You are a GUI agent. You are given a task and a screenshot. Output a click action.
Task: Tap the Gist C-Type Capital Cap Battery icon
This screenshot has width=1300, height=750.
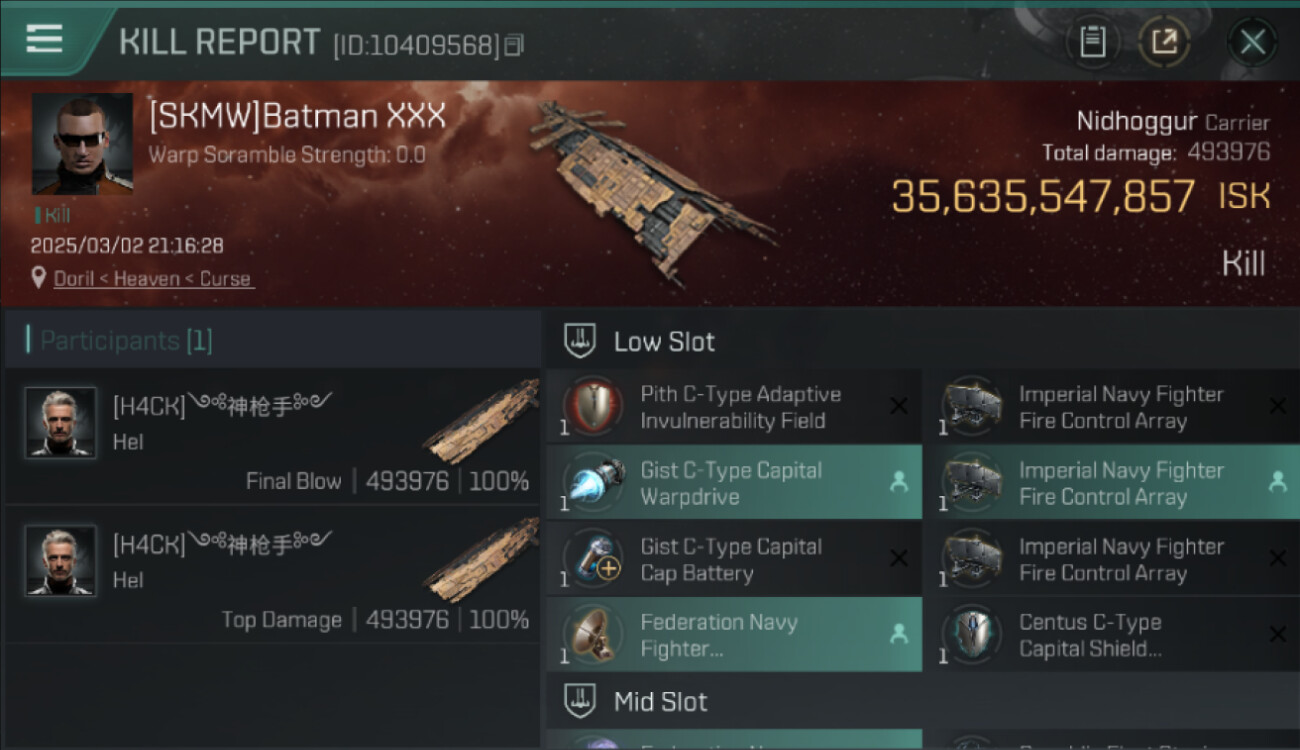pos(592,559)
